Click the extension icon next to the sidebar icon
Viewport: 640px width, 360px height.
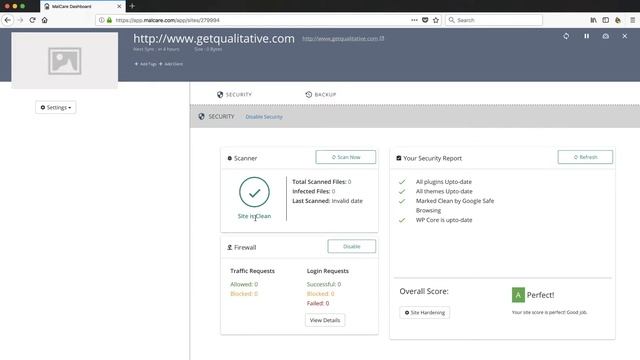pos(618,20)
